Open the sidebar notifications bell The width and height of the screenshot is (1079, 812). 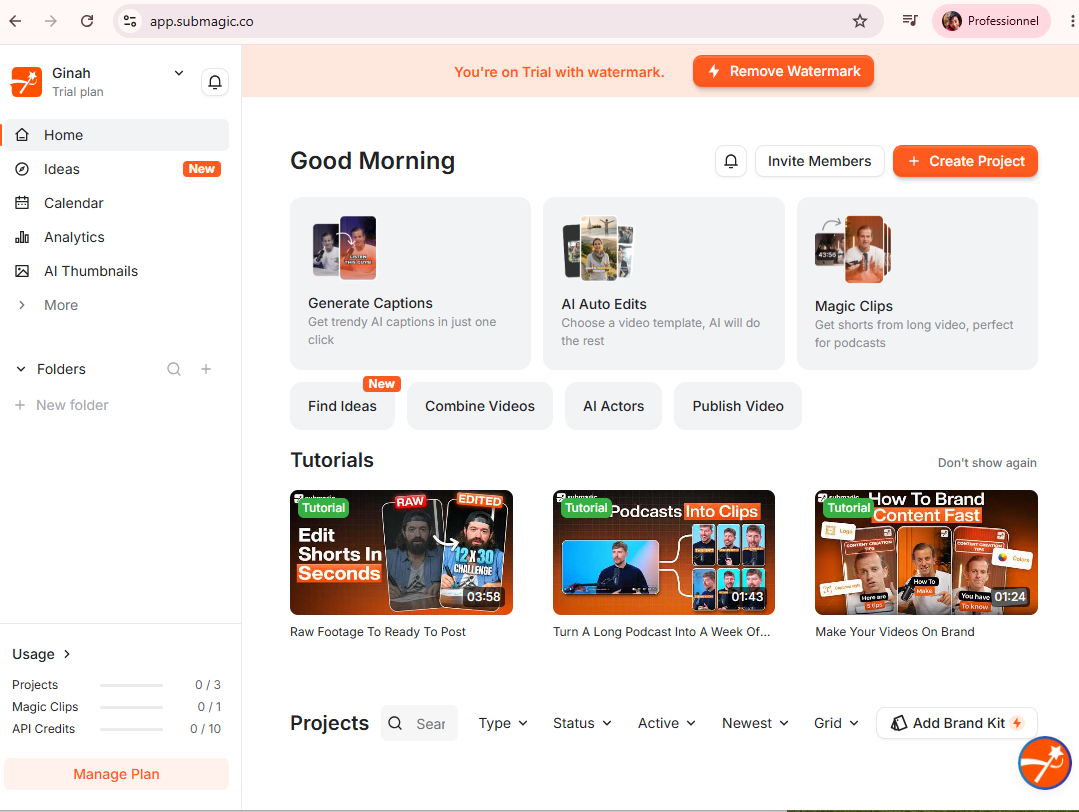[x=215, y=82]
